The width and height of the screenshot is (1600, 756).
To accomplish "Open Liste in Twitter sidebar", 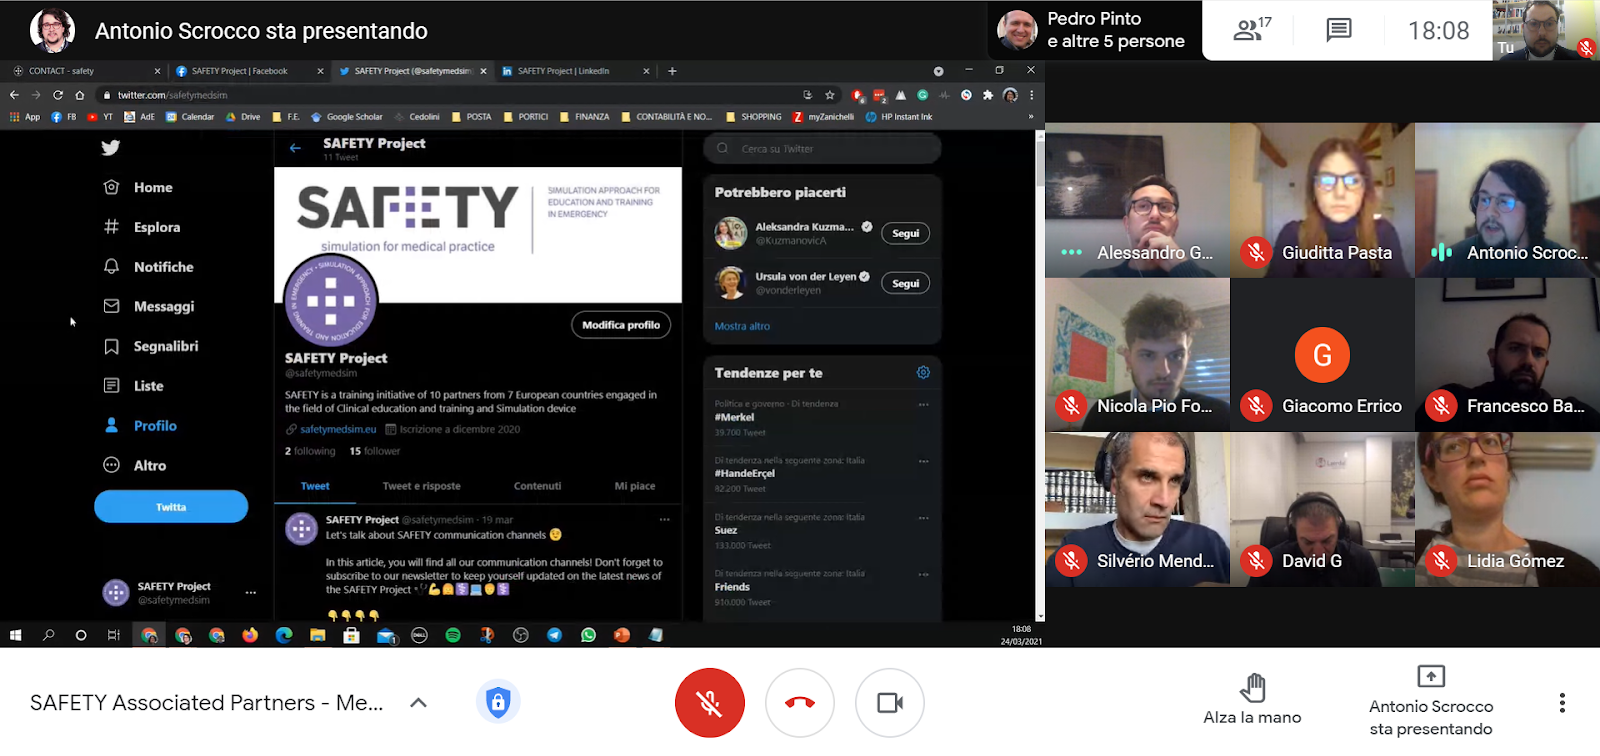I will [x=134, y=386].
